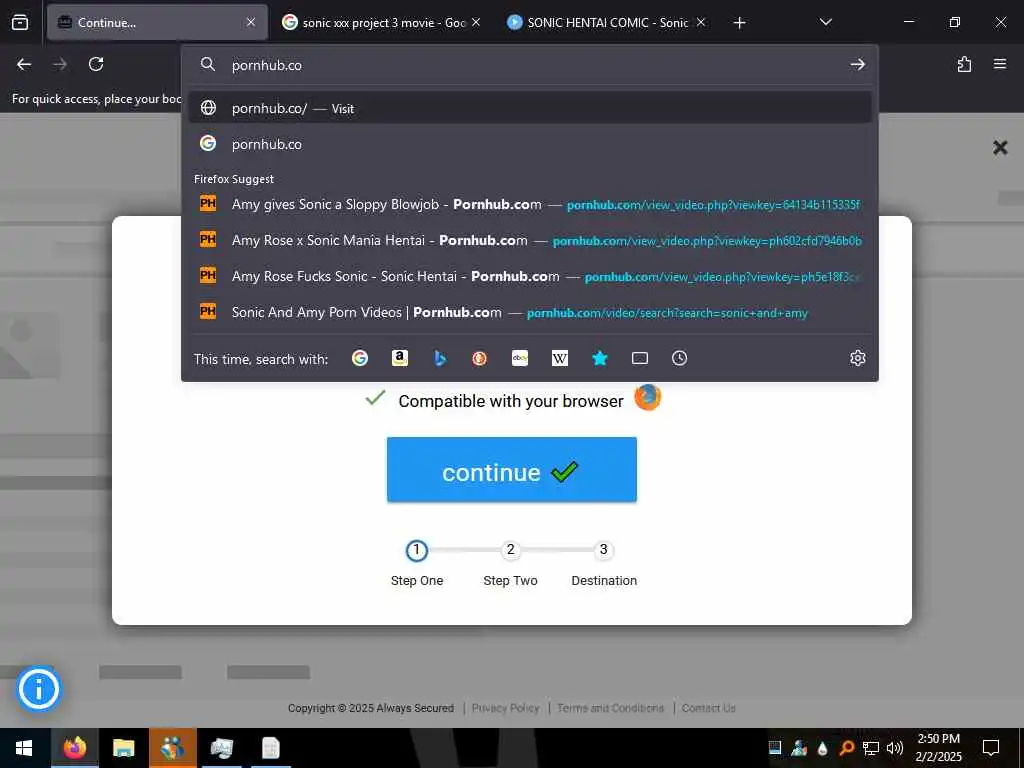Open the clock and date in taskbar
This screenshot has height=768, width=1024.
tap(938, 748)
